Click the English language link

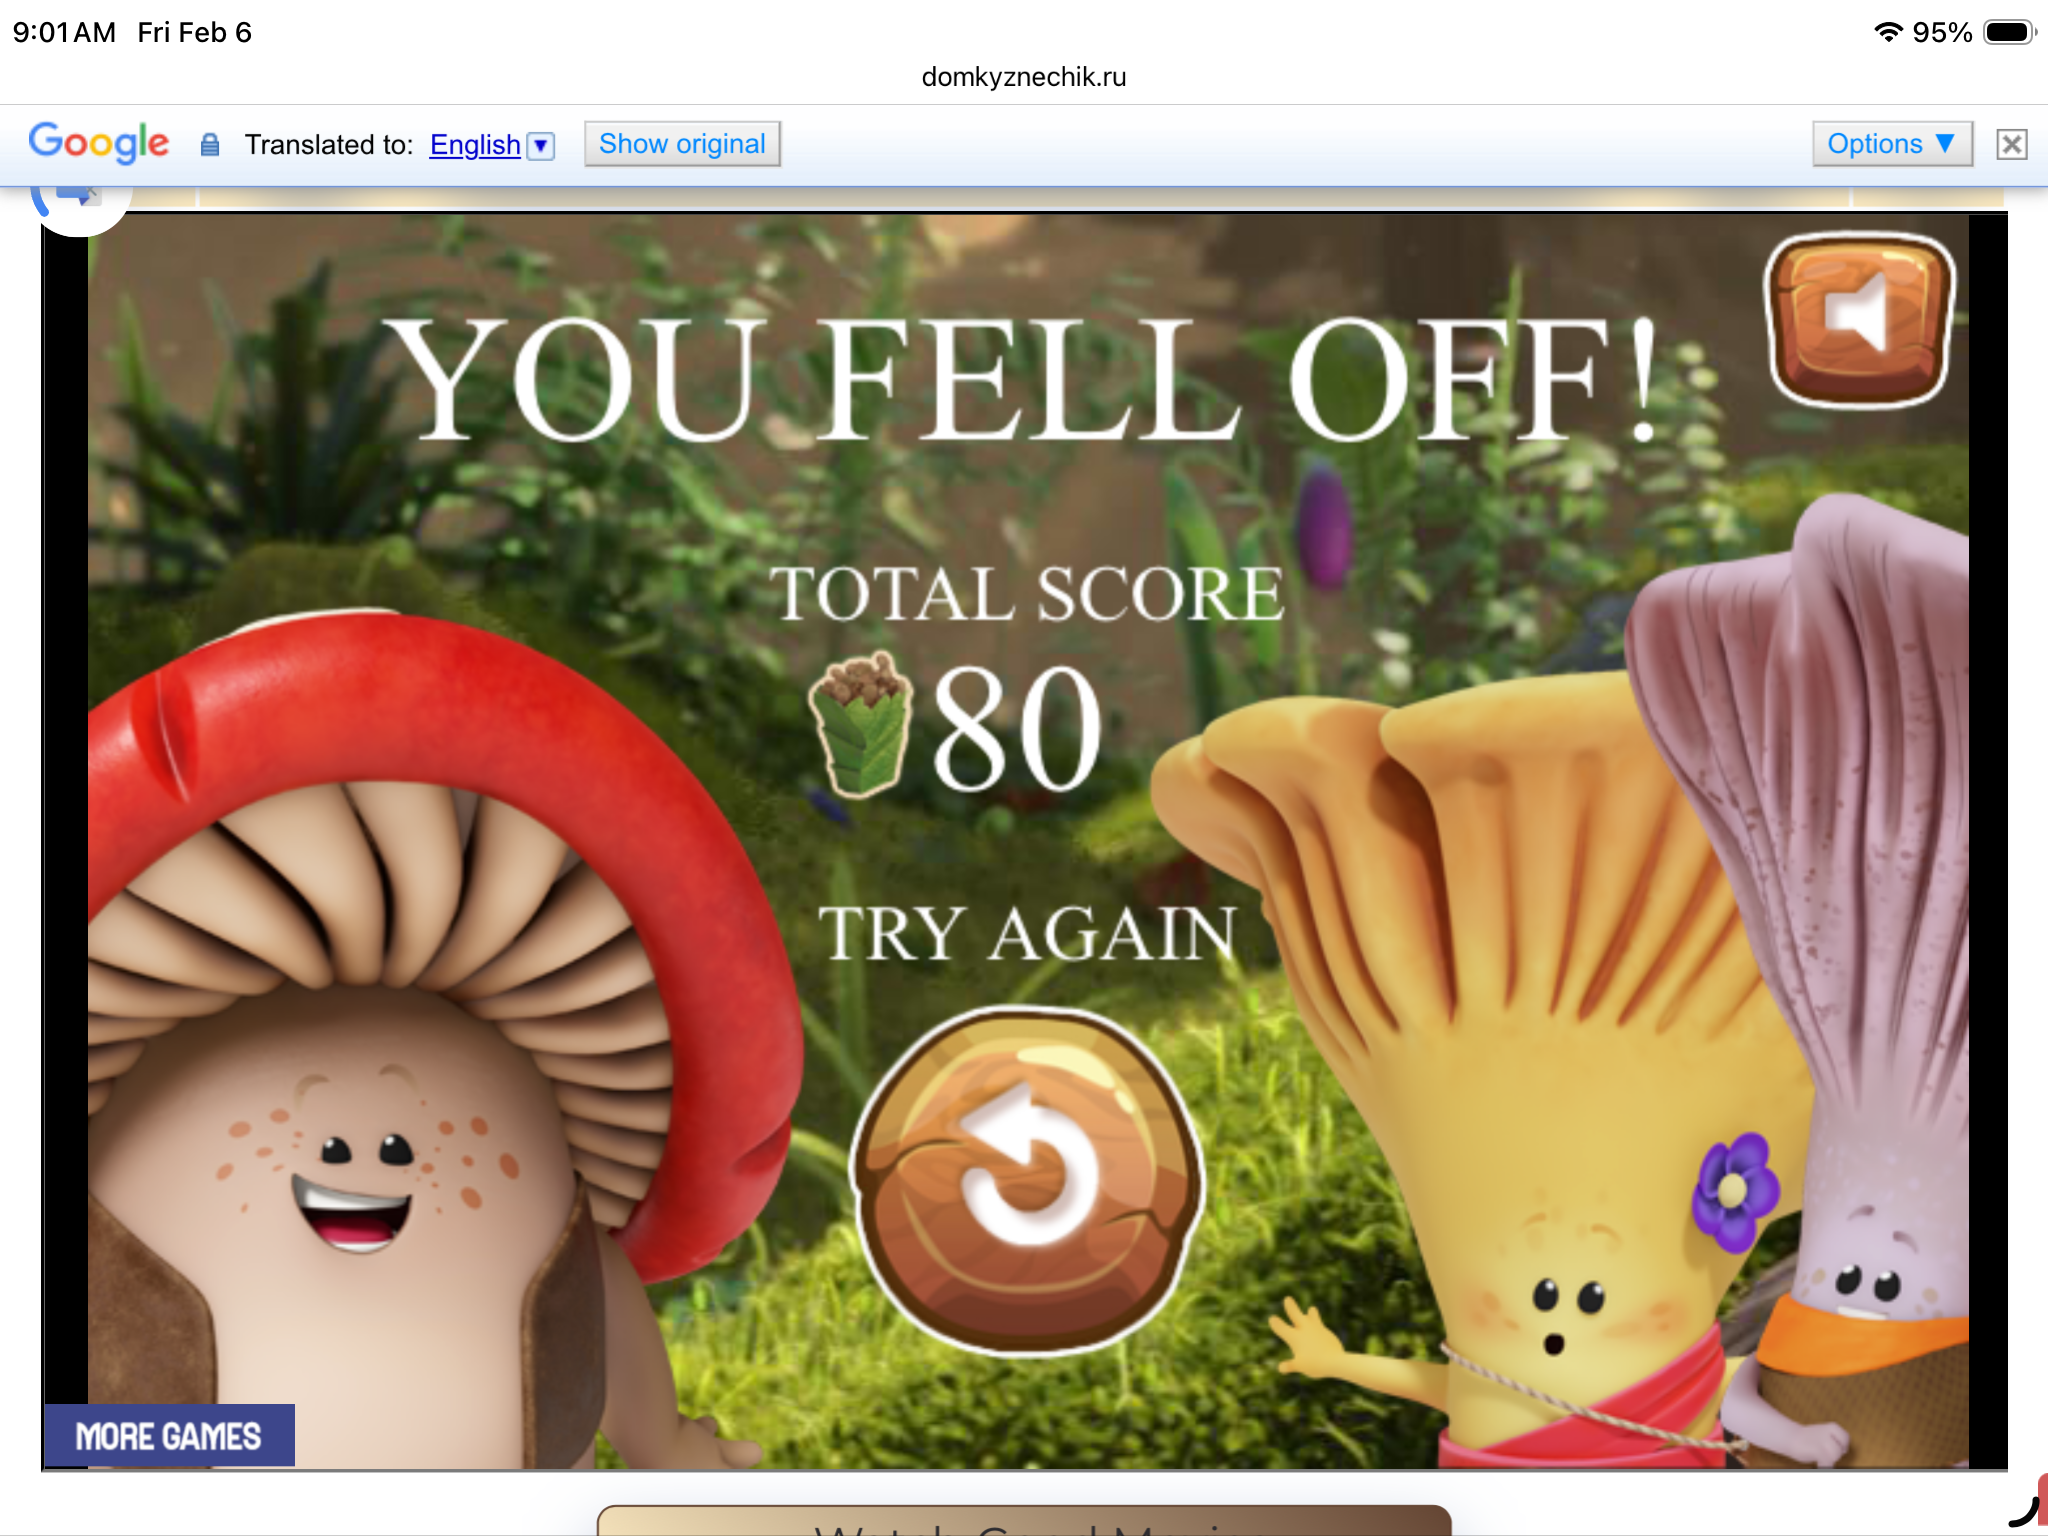pos(475,145)
